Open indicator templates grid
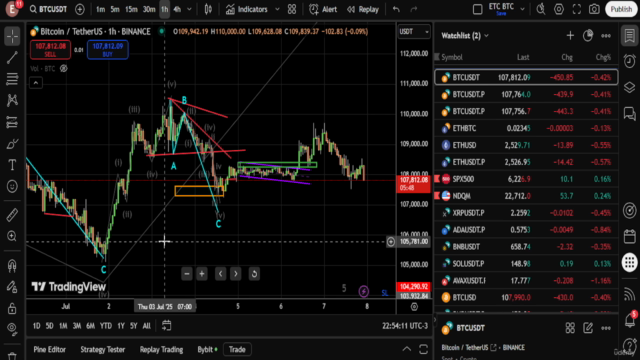Viewport: 640px width, 360px height. click(292, 9)
